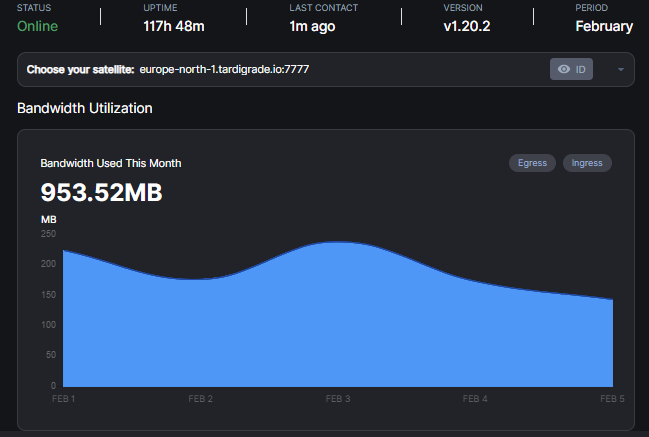Click the 953.52MB bandwidth total
The image size is (649, 437).
coord(101,192)
